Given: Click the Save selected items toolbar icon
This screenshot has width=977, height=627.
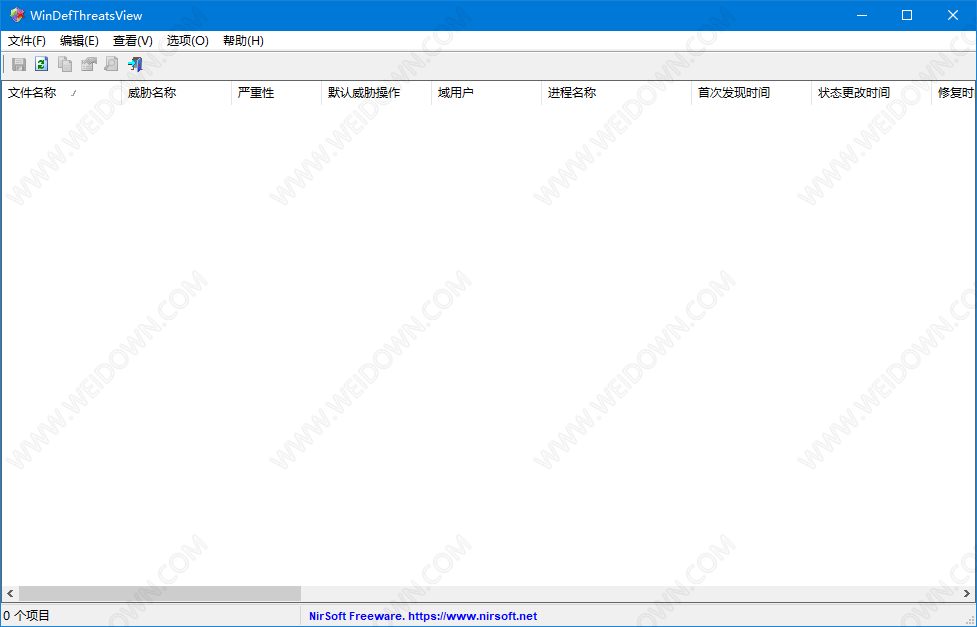Looking at the screenshot, I should 19,64.
